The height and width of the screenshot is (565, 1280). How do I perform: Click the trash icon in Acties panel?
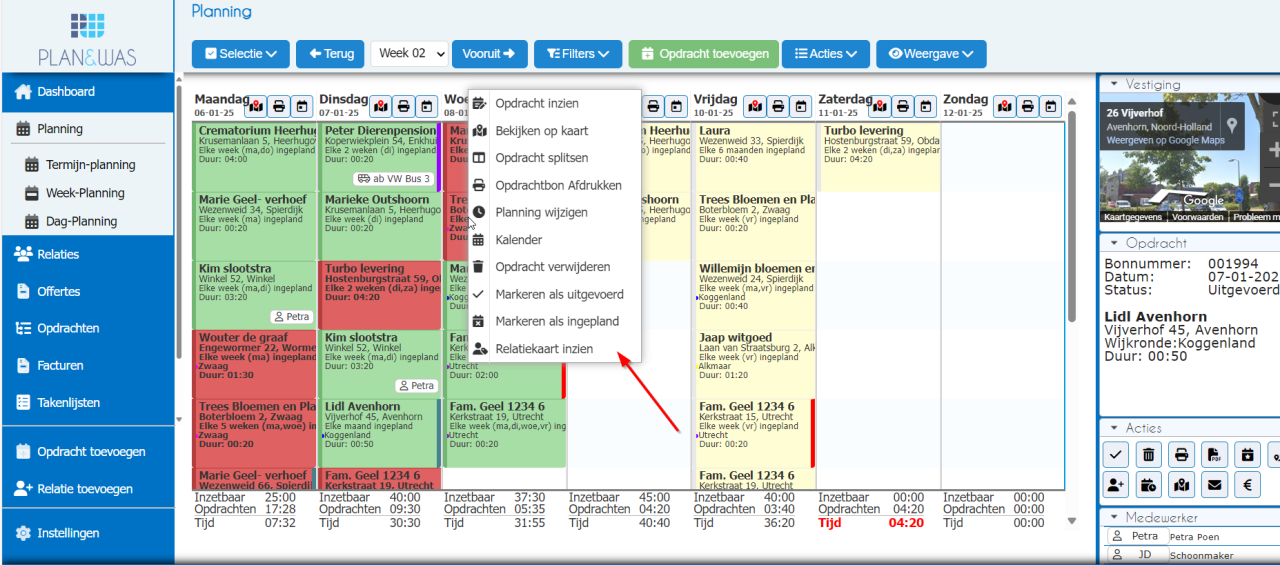pyautogui.click(x=1149, y=455)
